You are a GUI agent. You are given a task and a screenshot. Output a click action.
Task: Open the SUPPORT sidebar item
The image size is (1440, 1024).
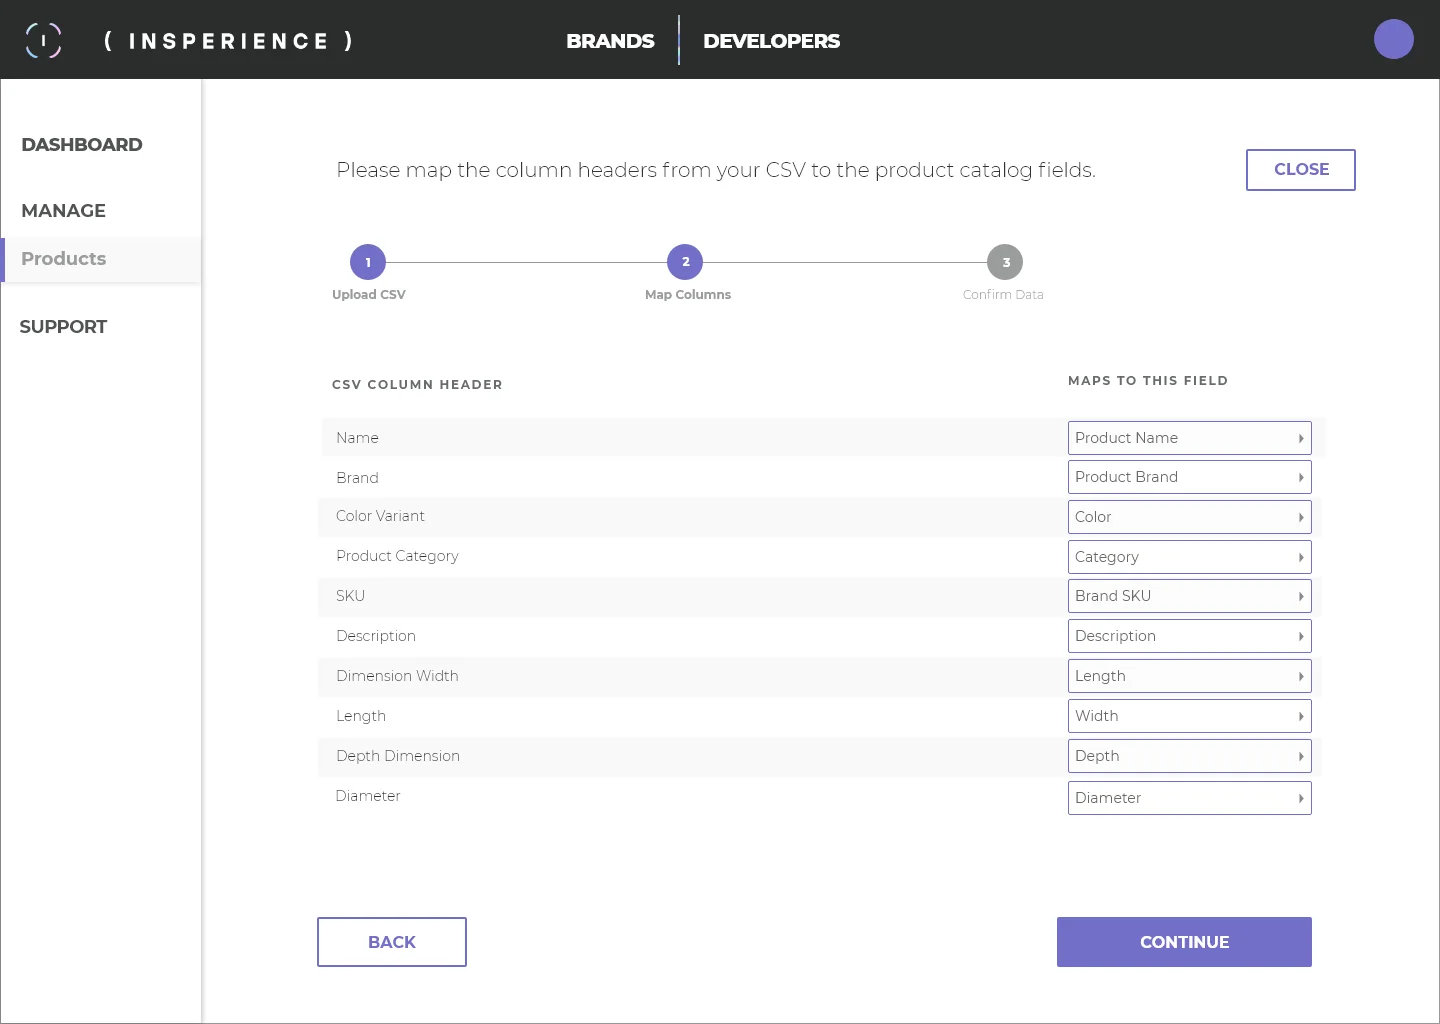click(63, 327)
